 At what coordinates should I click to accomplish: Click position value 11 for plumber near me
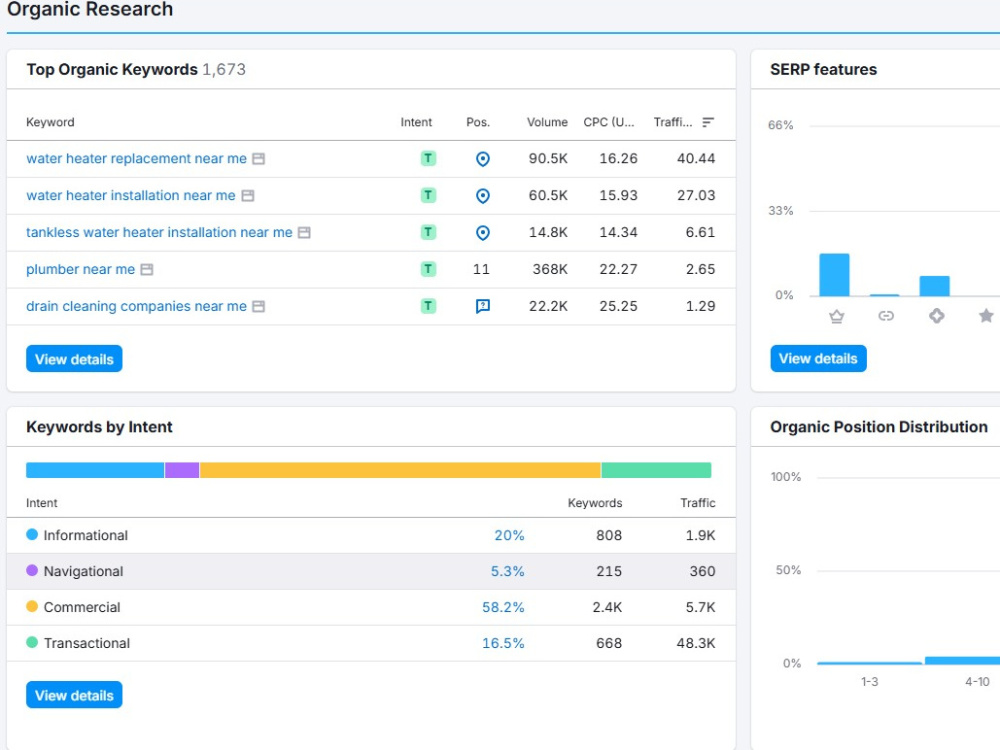(481, 269)
